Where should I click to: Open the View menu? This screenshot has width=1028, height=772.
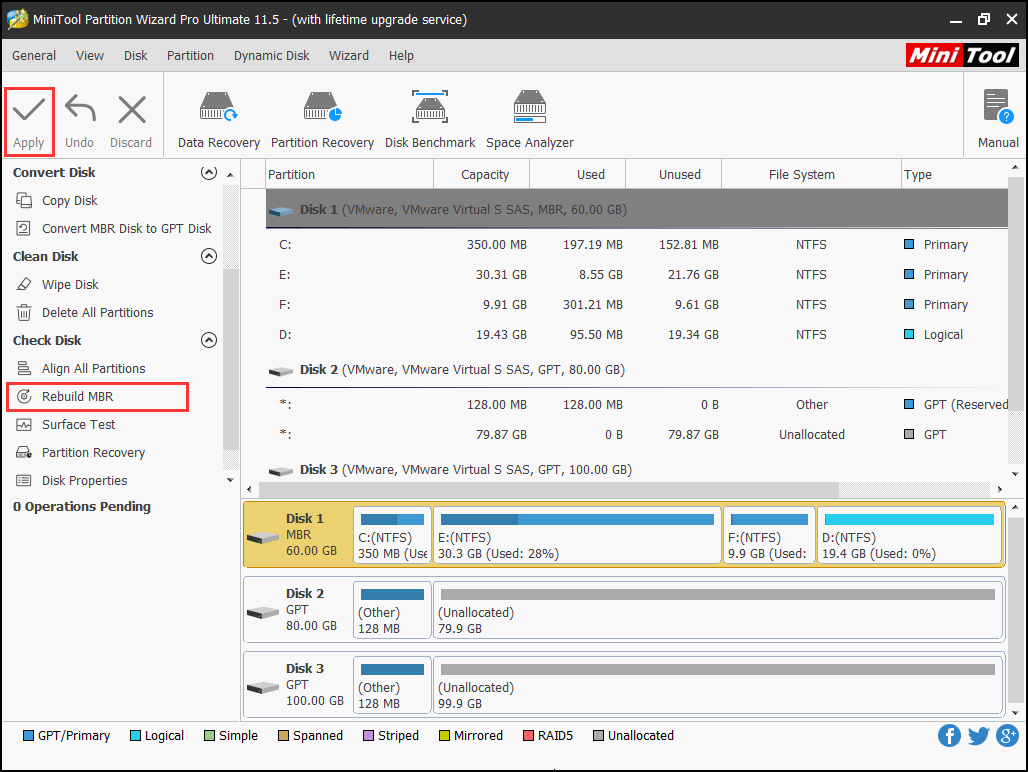pos(90,56)
